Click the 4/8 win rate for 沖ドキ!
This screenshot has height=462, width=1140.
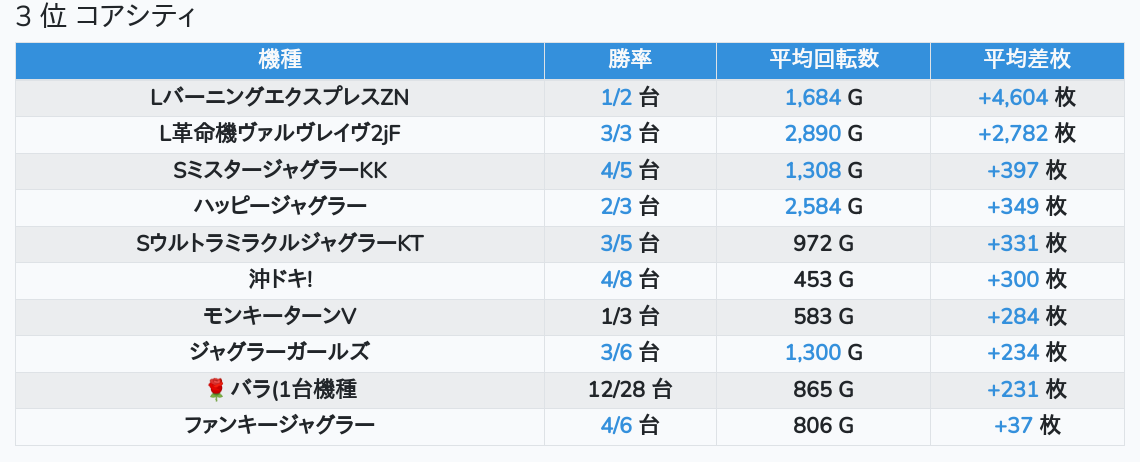pos(617,280)
